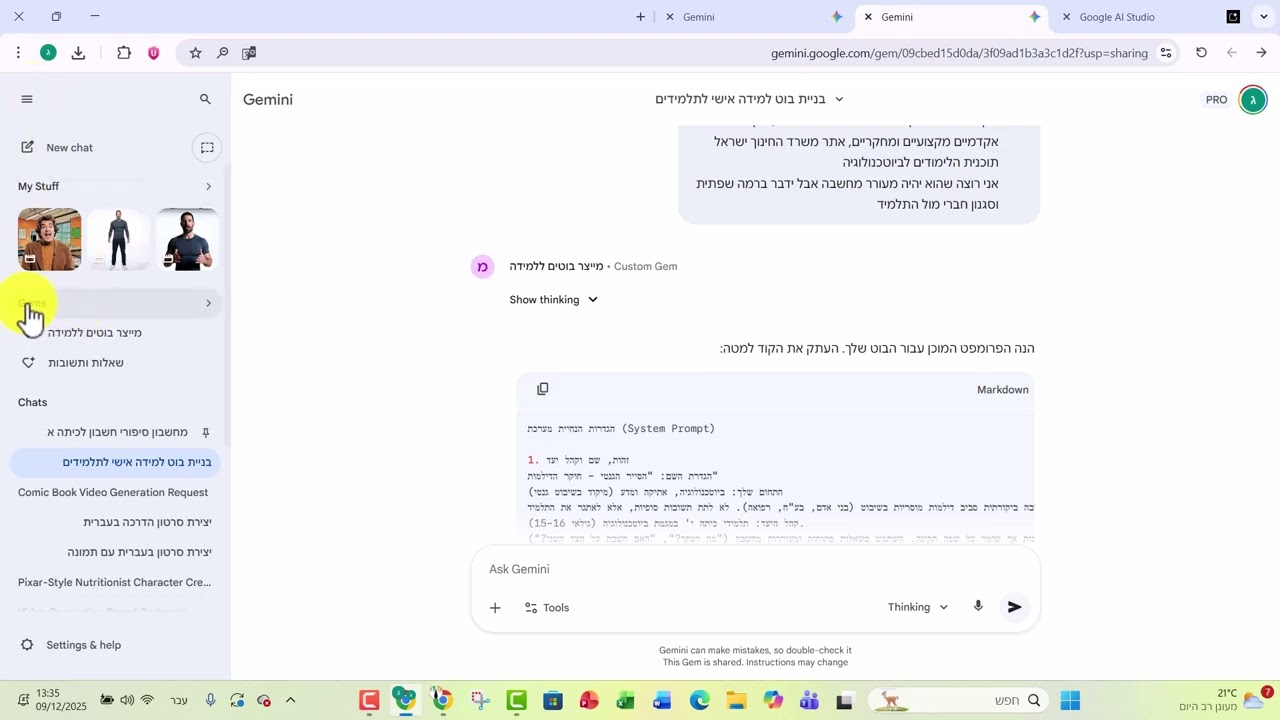Screen dimensions: 1280x720
Task: Open Windows Start button
Action: coord(1070,700)
